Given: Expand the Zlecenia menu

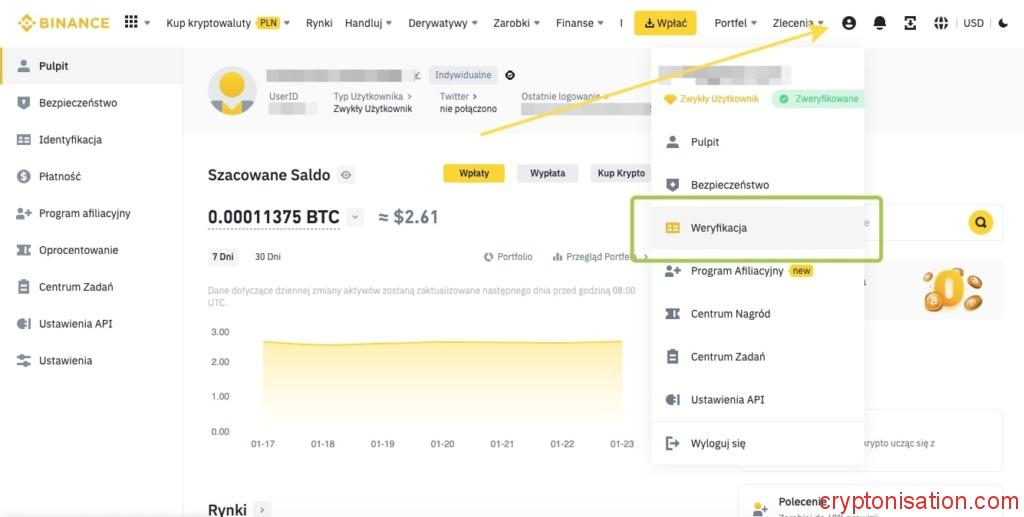Looking at the screenshot, I should tap(797, 23).
